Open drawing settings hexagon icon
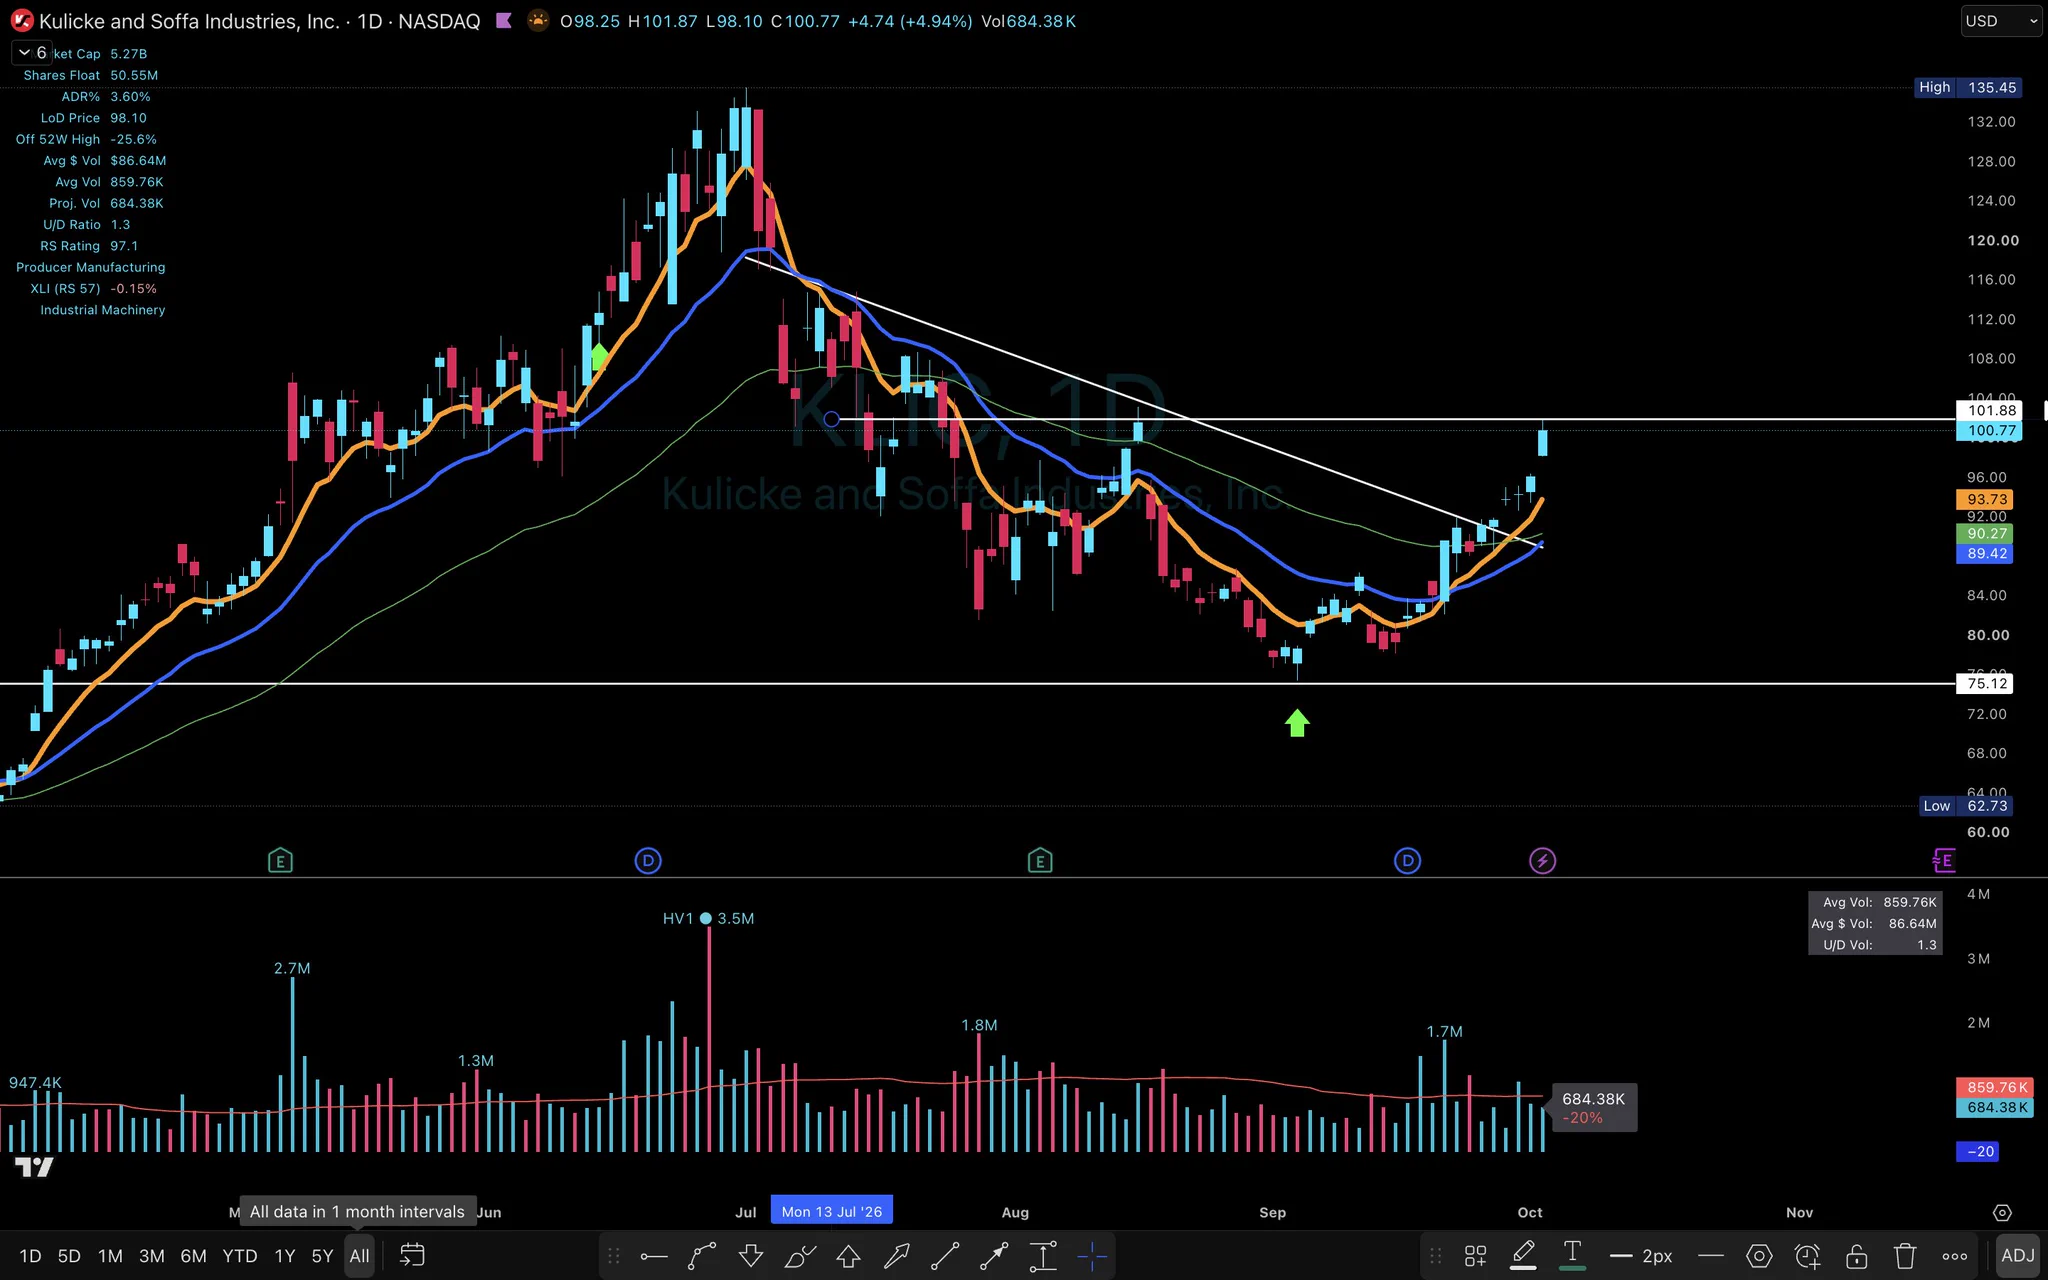 [1759, 1256]
